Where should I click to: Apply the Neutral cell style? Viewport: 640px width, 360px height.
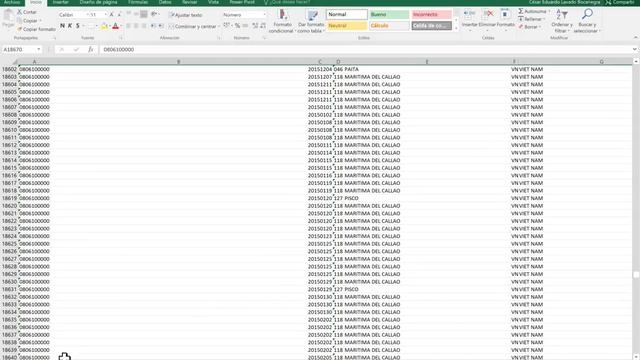[x=347, y=26]
